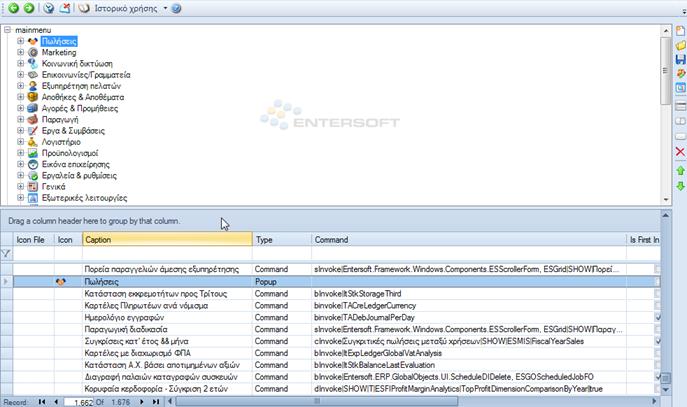Toggle checkbox in Κατάσταση Α.Χ. βάσει row
The width and height of the screenshot is (687, 407).
point(658,365)
